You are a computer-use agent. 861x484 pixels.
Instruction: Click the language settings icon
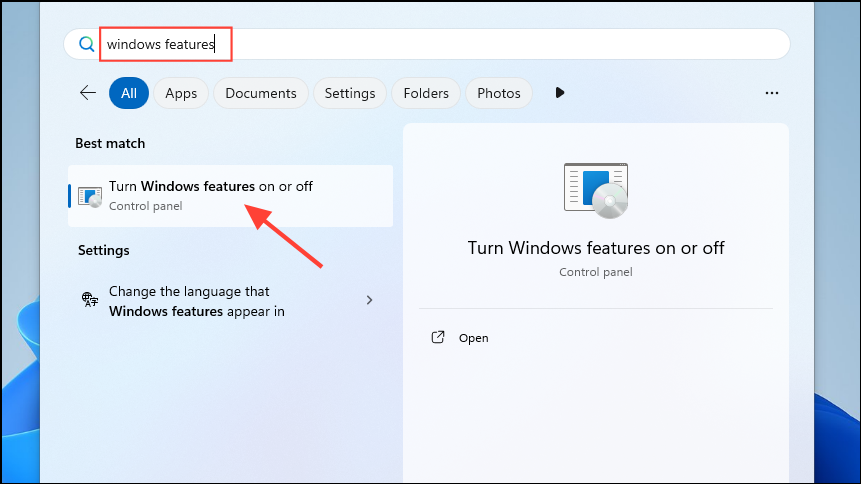coord(90,299)
